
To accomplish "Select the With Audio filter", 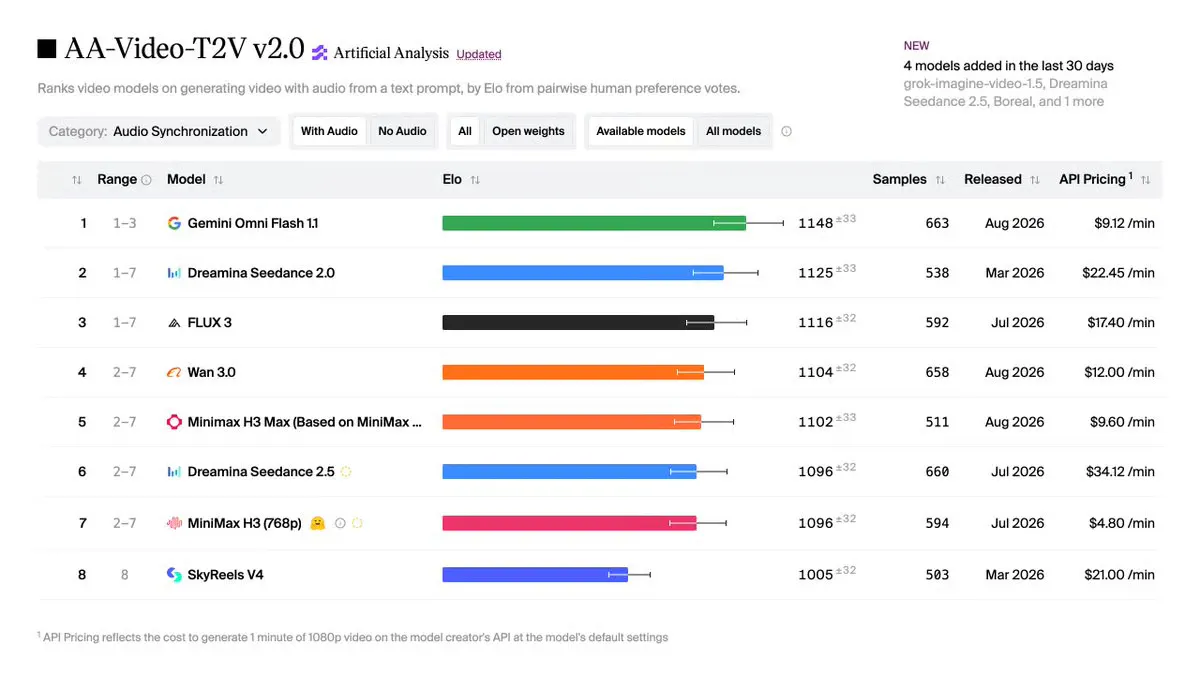I will [x=329, y=131].
